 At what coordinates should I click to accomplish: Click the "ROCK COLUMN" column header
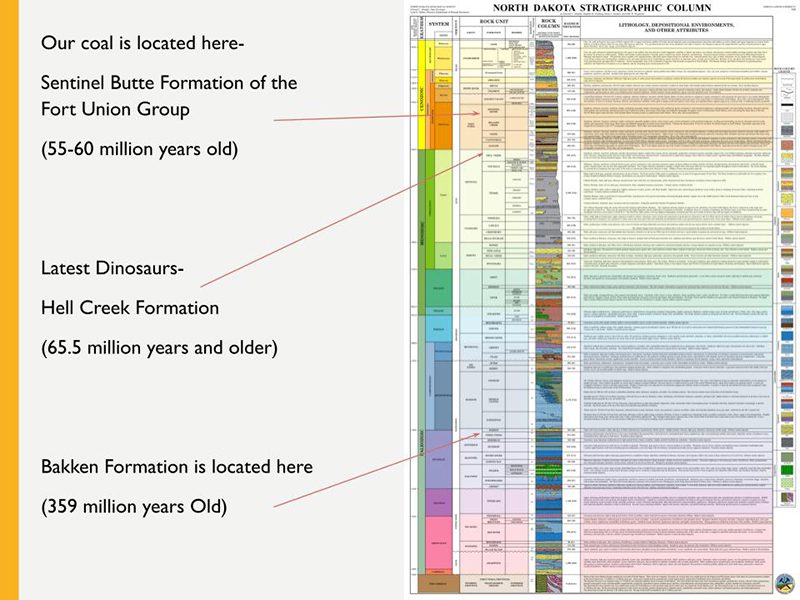point(549,23)
